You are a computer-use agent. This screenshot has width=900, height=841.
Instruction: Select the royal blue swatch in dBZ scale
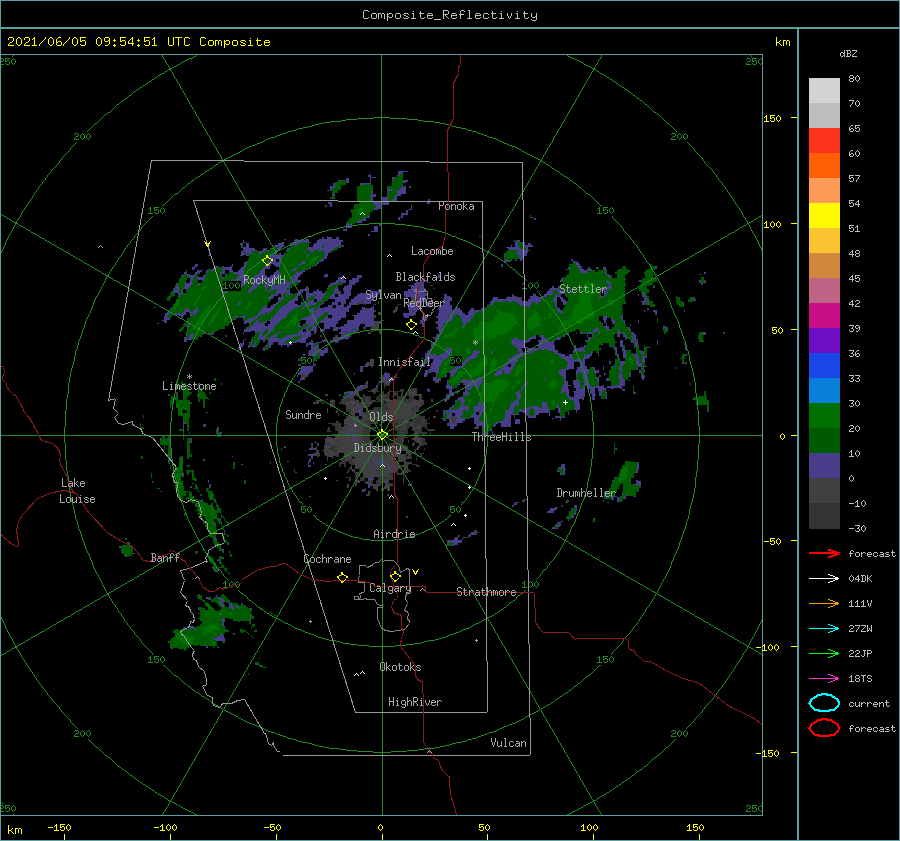pyautogui.click(x=824, y=366)
